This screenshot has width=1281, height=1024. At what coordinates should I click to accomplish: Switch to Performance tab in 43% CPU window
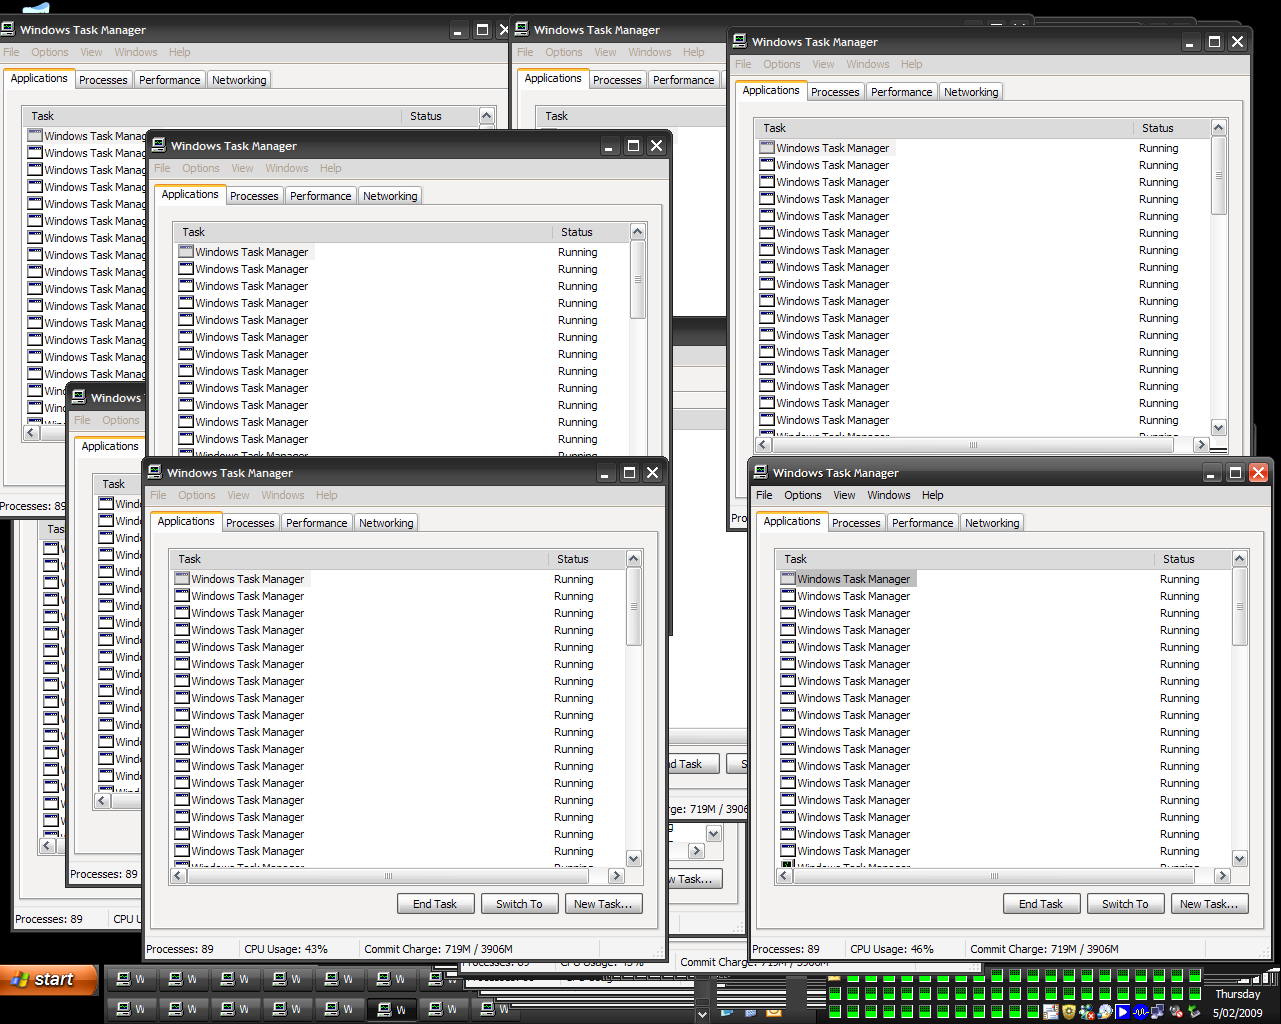coord(316,523)
